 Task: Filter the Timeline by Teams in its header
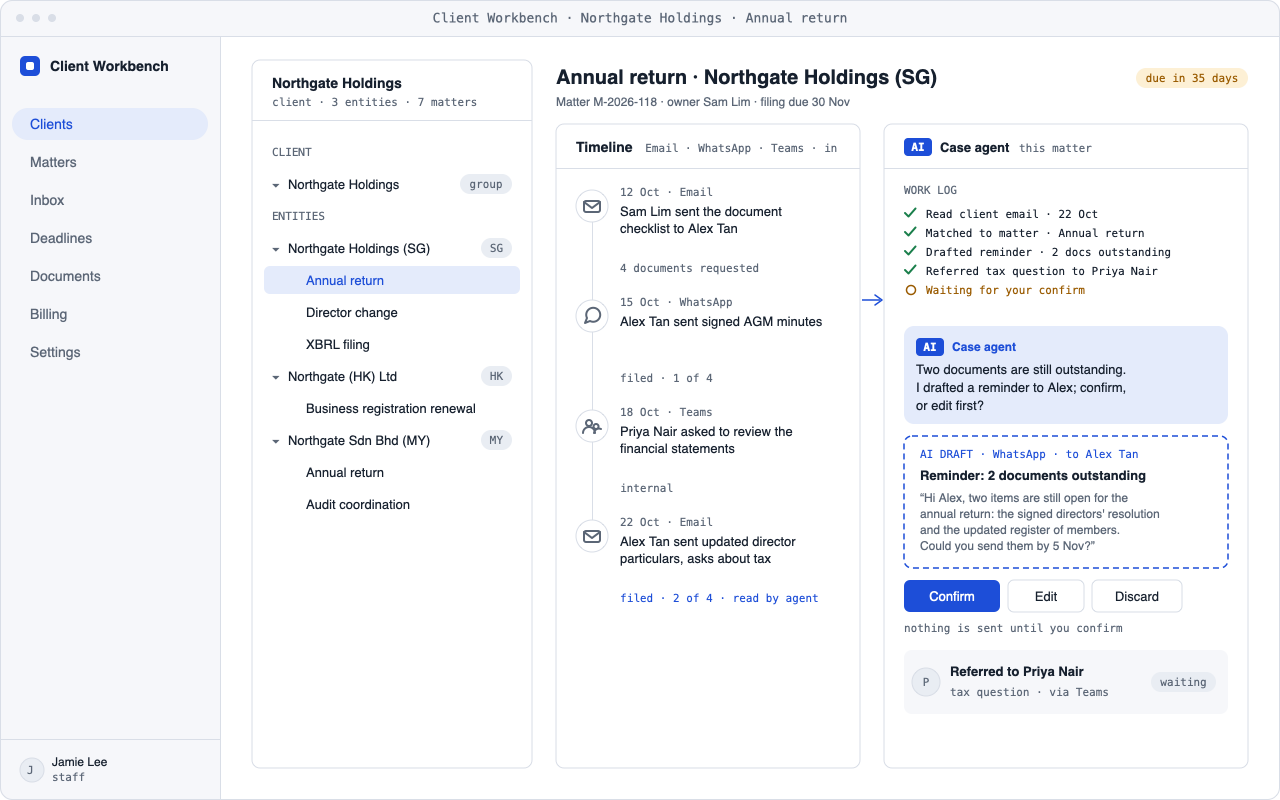pos(787,148)
